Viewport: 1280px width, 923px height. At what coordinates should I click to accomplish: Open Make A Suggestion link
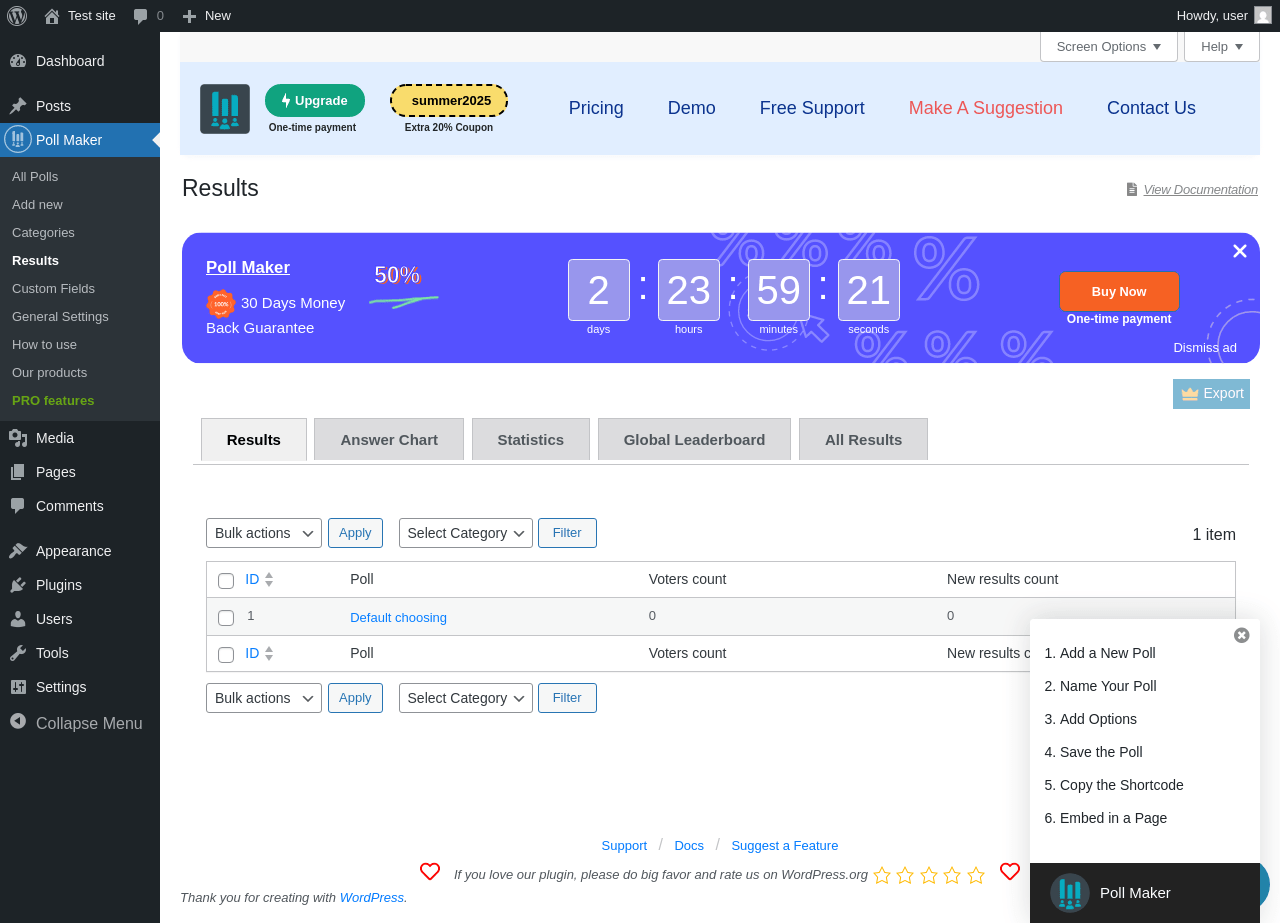point(986,108)
